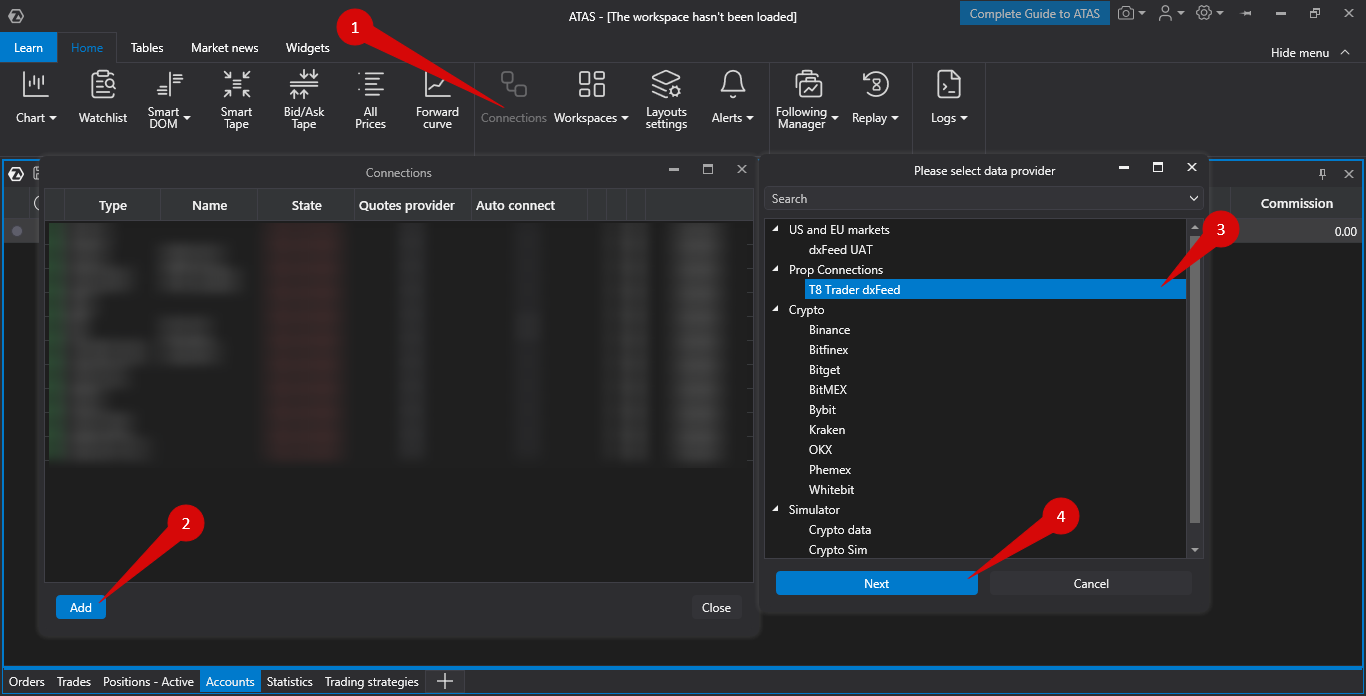The image size is (1366, 696).
Task: Open the Complete Guide to ATAS
Action: pos(1035,13)
